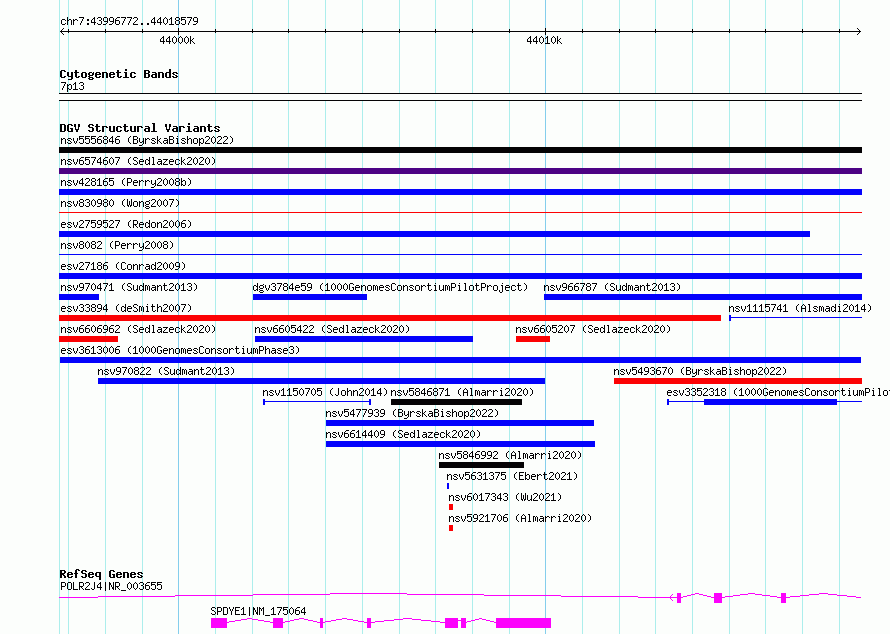Image resolution: width=890 pixels, height=634 pixels.
Task: Select the nsv6614409 blue bar
Action: click(460, 444)
